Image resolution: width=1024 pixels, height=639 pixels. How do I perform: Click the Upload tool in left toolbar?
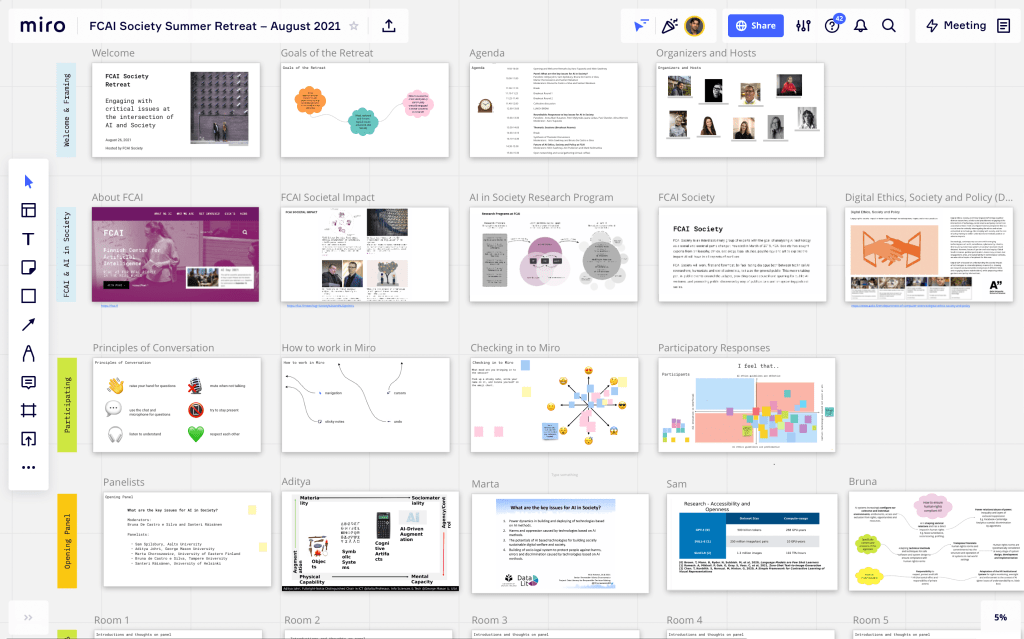[x=28, y=439]
